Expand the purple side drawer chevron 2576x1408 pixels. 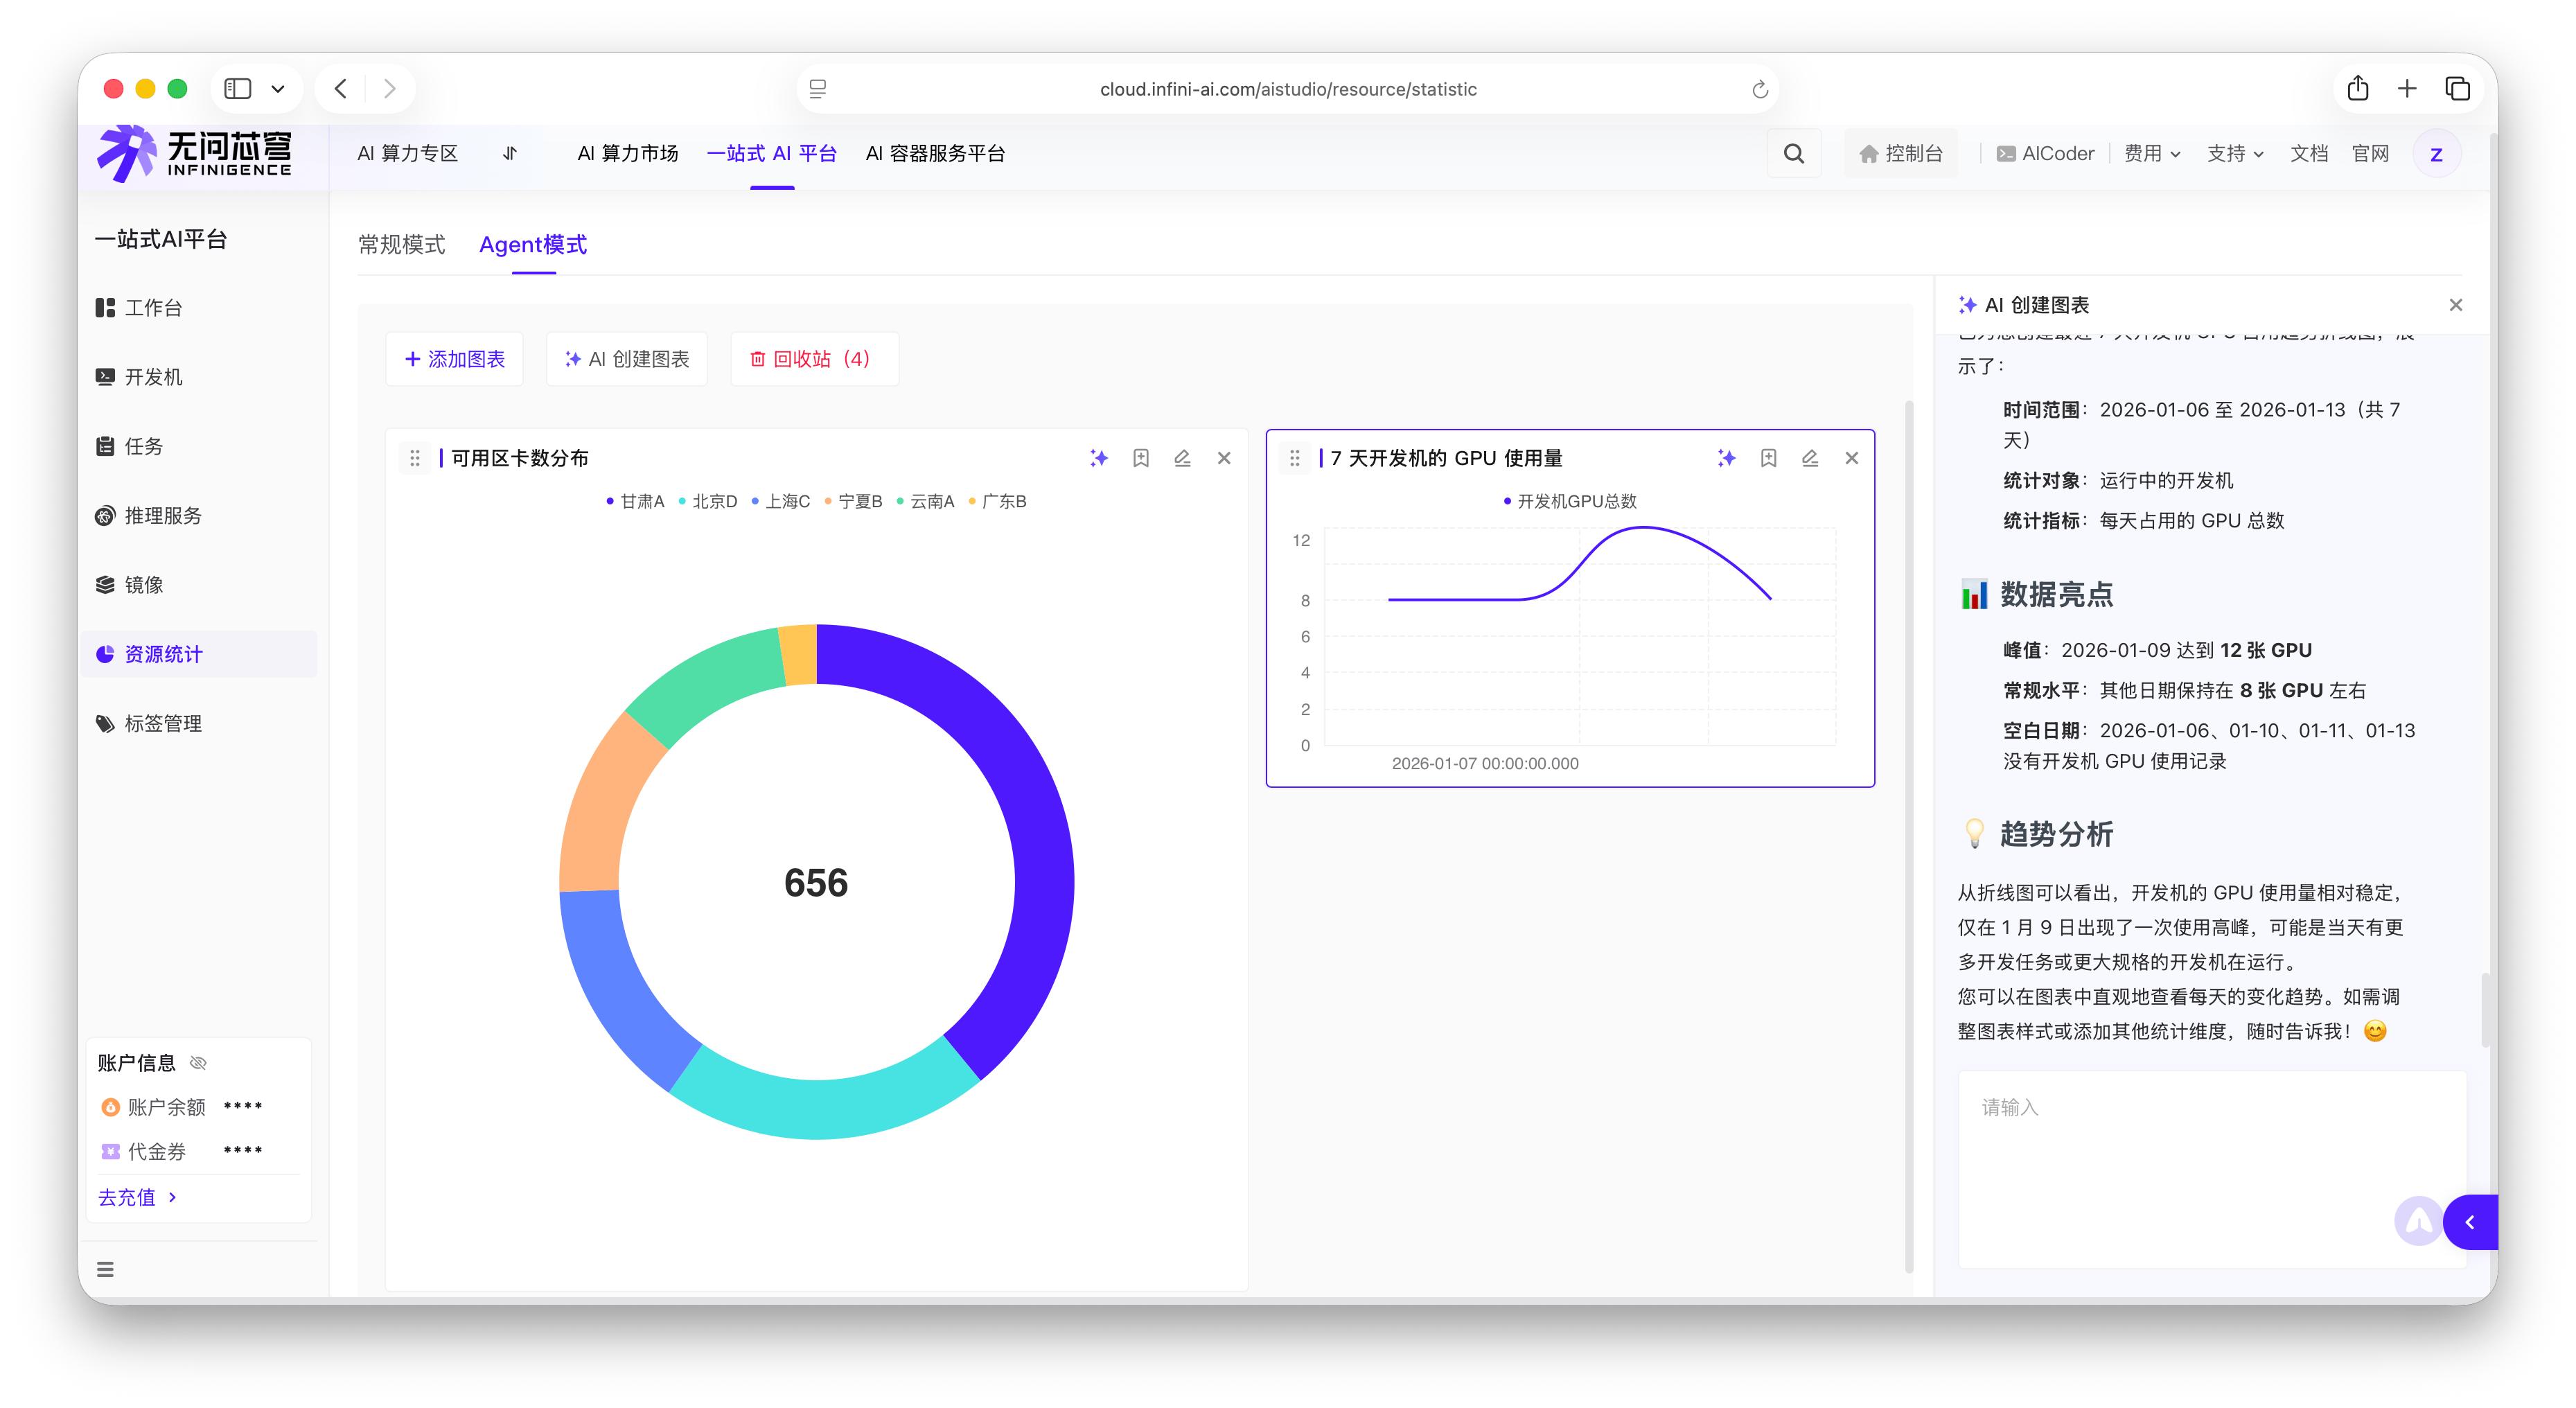tap(2470, 1222)
